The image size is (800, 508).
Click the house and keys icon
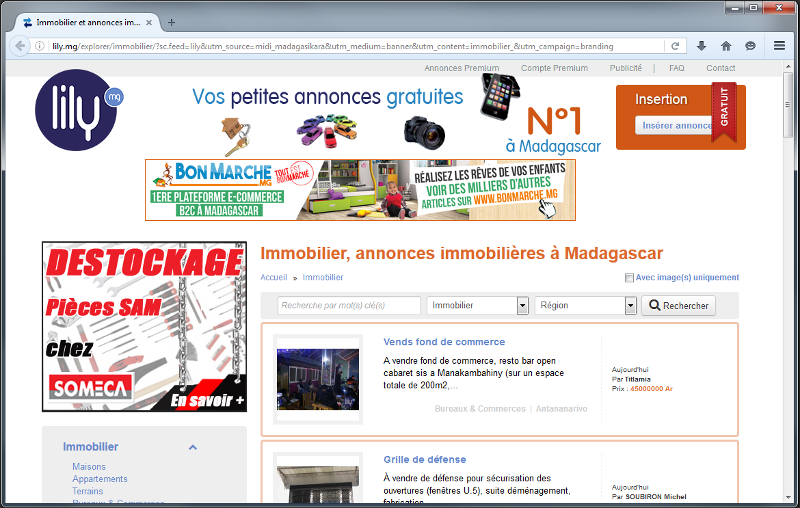click(236, 136)
